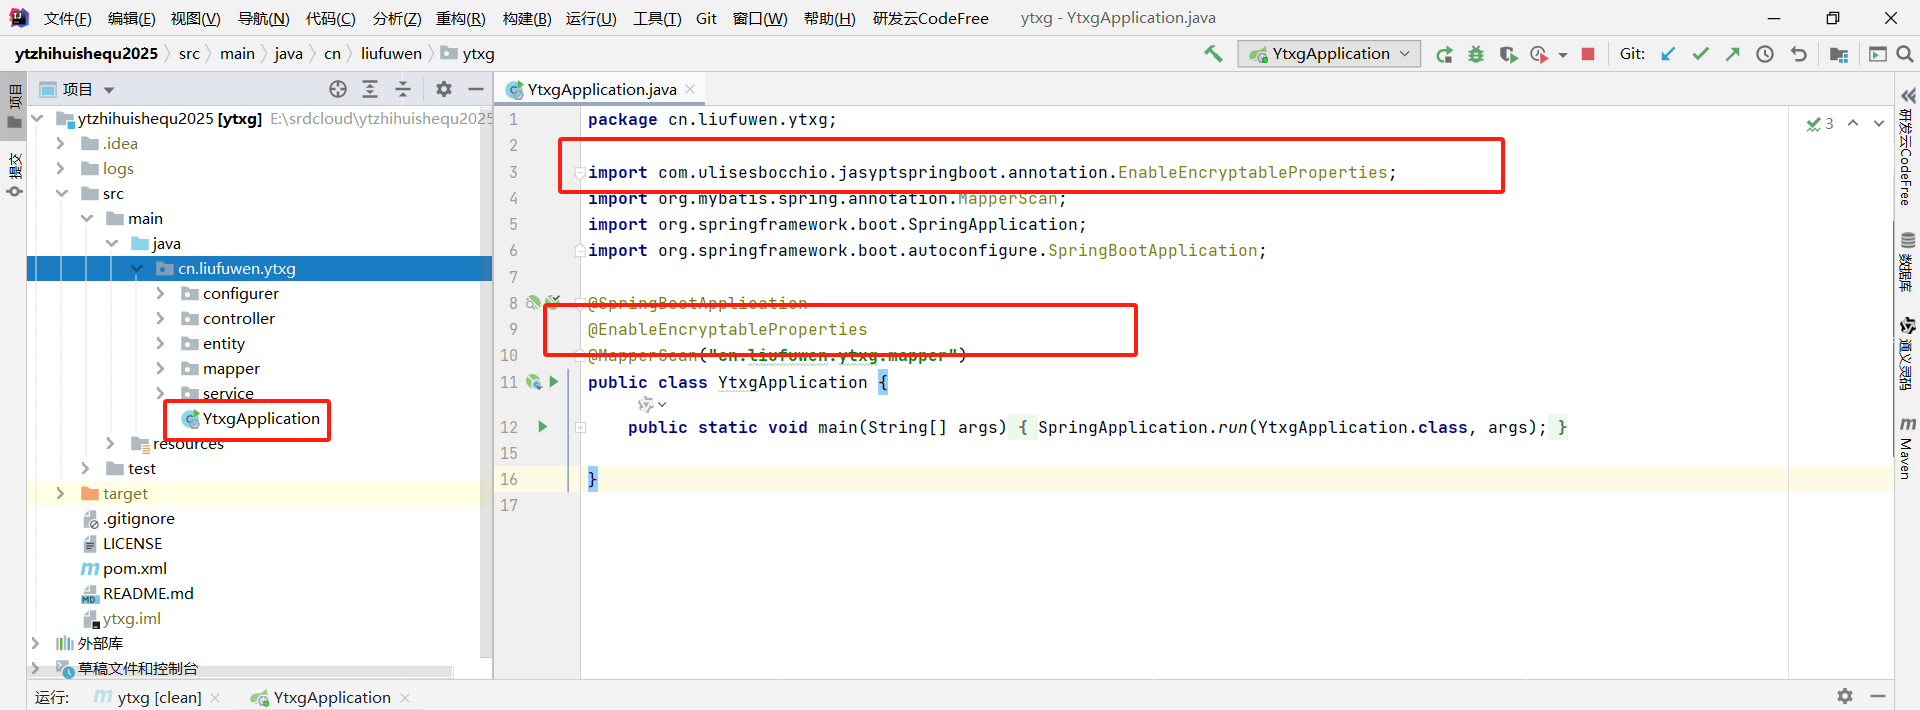Open the Maven side tool window
1920x710 pixels.
tap(1907, 448)
